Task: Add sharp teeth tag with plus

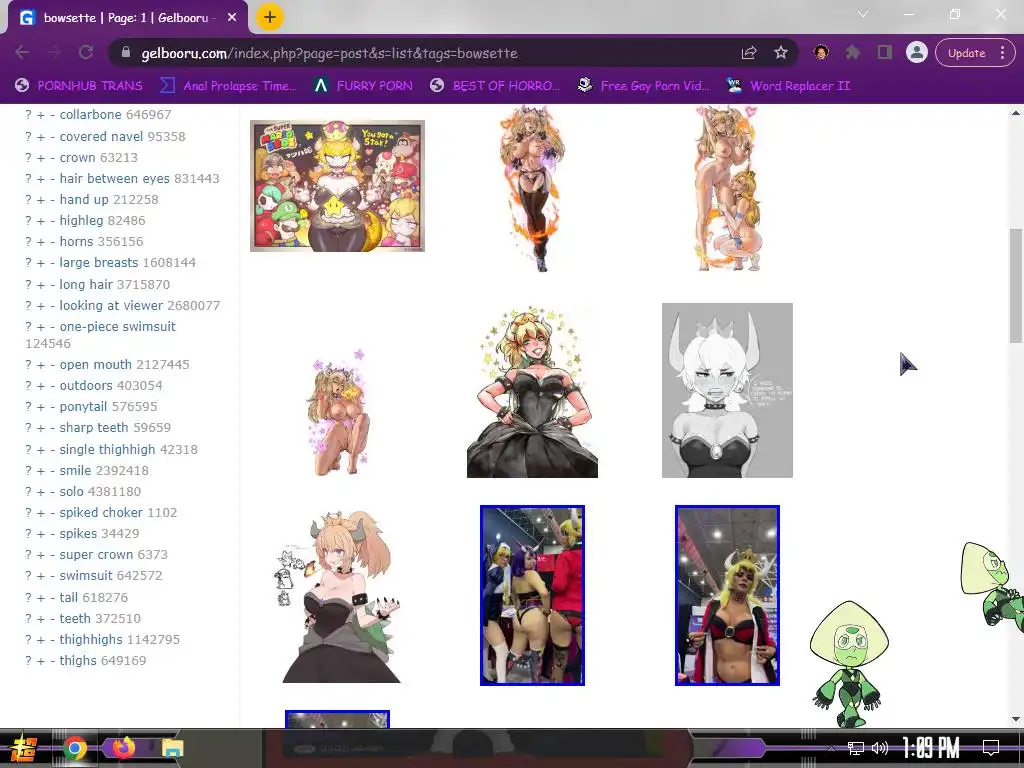Action: [x=40, y=428]
